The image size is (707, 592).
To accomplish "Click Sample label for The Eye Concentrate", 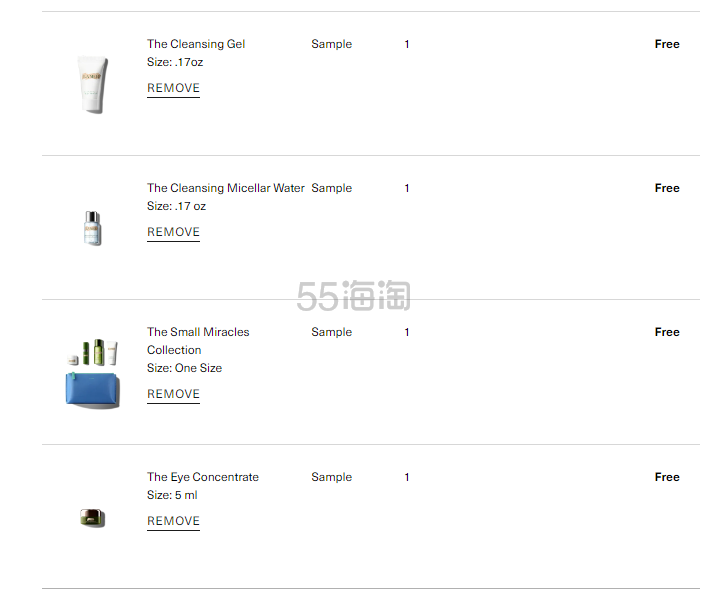I will 331,477.
